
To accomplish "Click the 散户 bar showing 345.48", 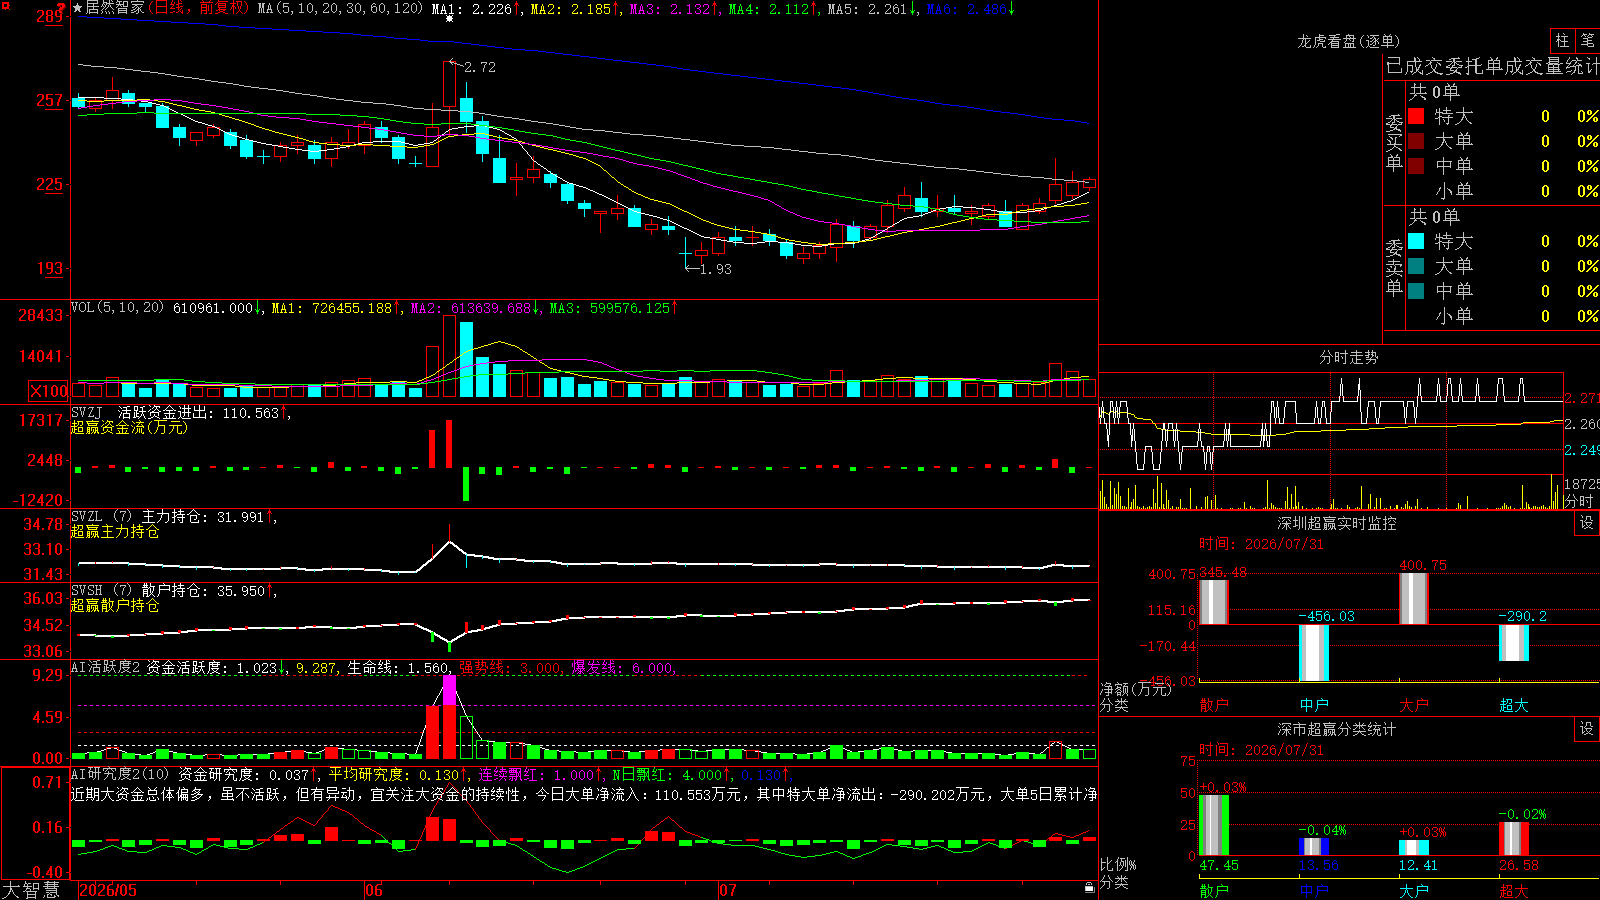I will (x=1213, y=602).
